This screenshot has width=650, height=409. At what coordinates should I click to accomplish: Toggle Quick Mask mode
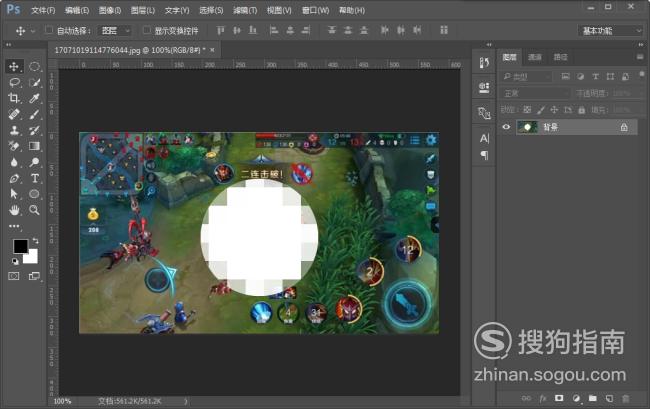[14, 276]
